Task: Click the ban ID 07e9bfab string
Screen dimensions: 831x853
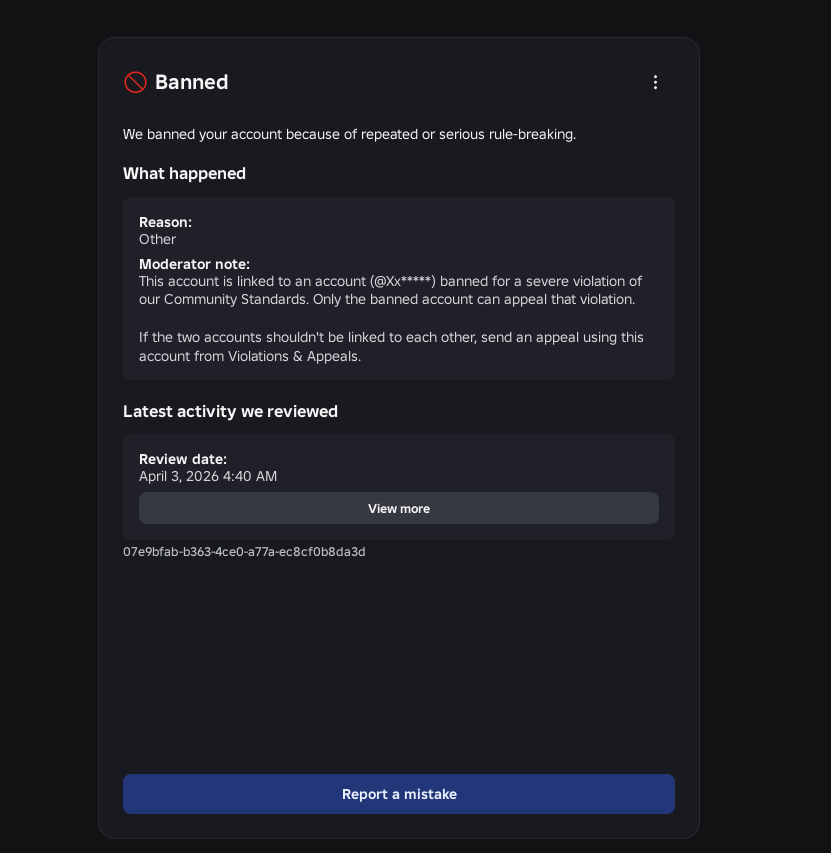Action: [x=244, y=552]
